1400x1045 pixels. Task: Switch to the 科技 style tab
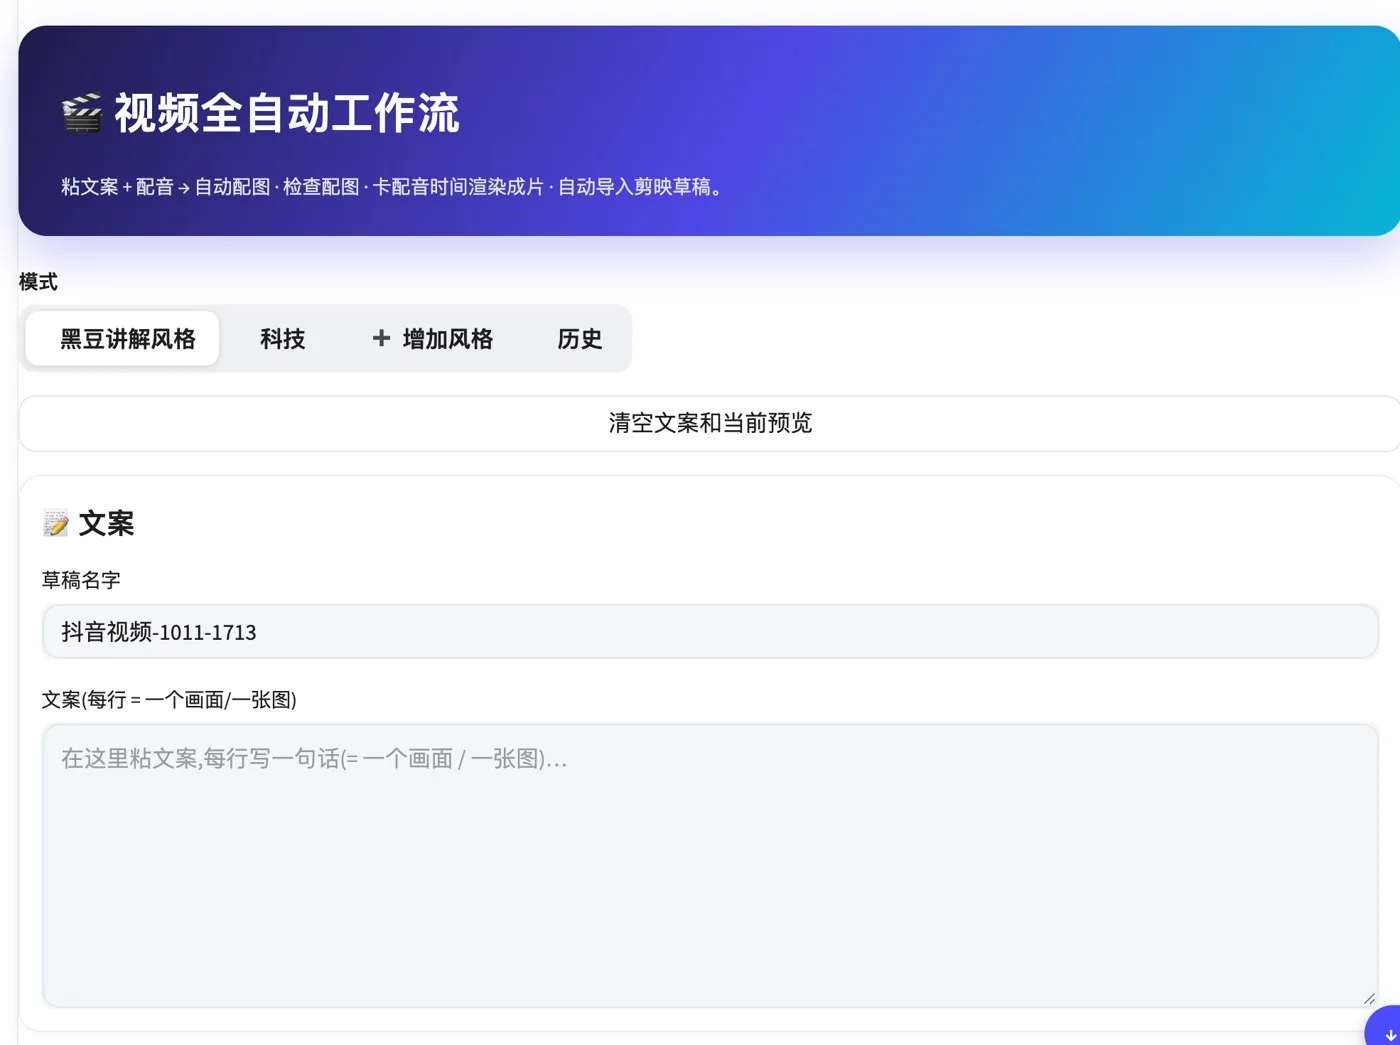[x=283, y=339]
